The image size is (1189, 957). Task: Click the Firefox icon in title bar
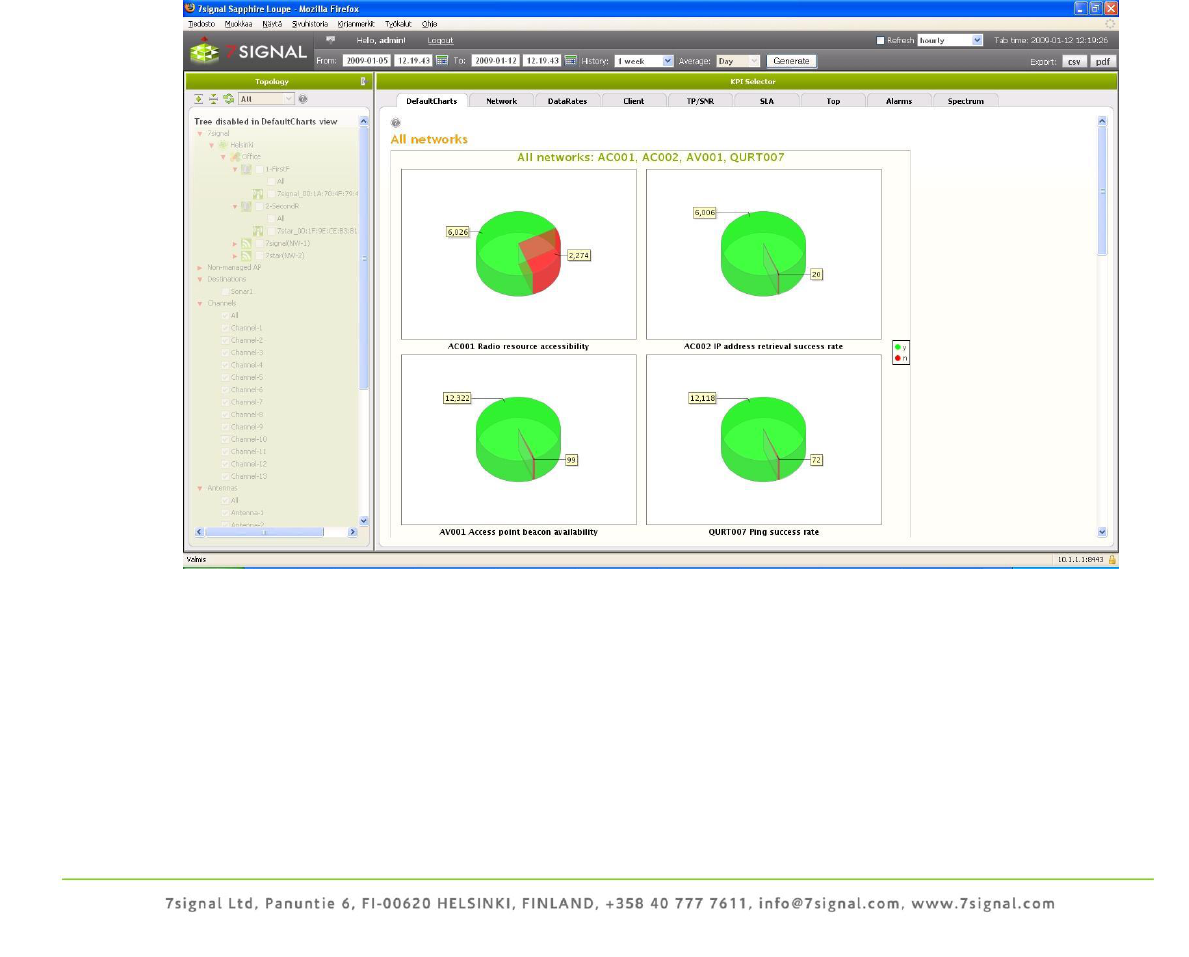tap(190, 8)
